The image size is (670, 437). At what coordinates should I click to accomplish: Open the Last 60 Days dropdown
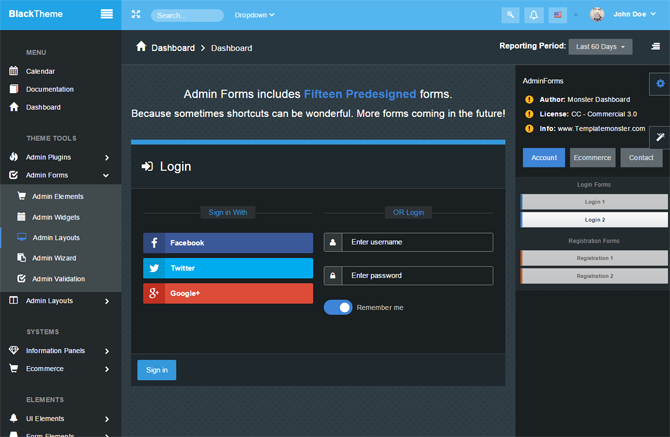click(x=600, y=47)
